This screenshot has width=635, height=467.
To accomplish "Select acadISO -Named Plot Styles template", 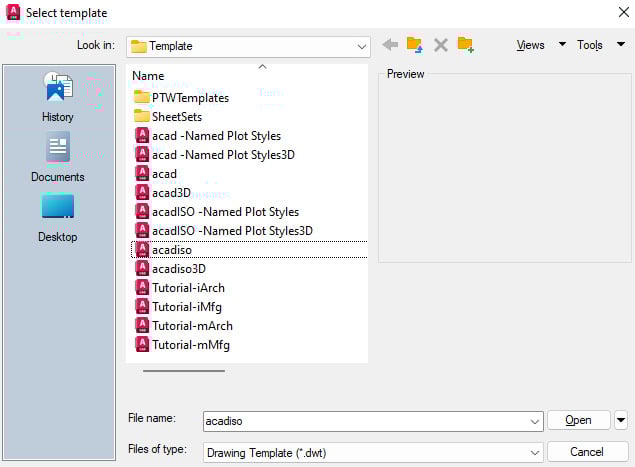I will pyautogui.click(x=225, y=211).
